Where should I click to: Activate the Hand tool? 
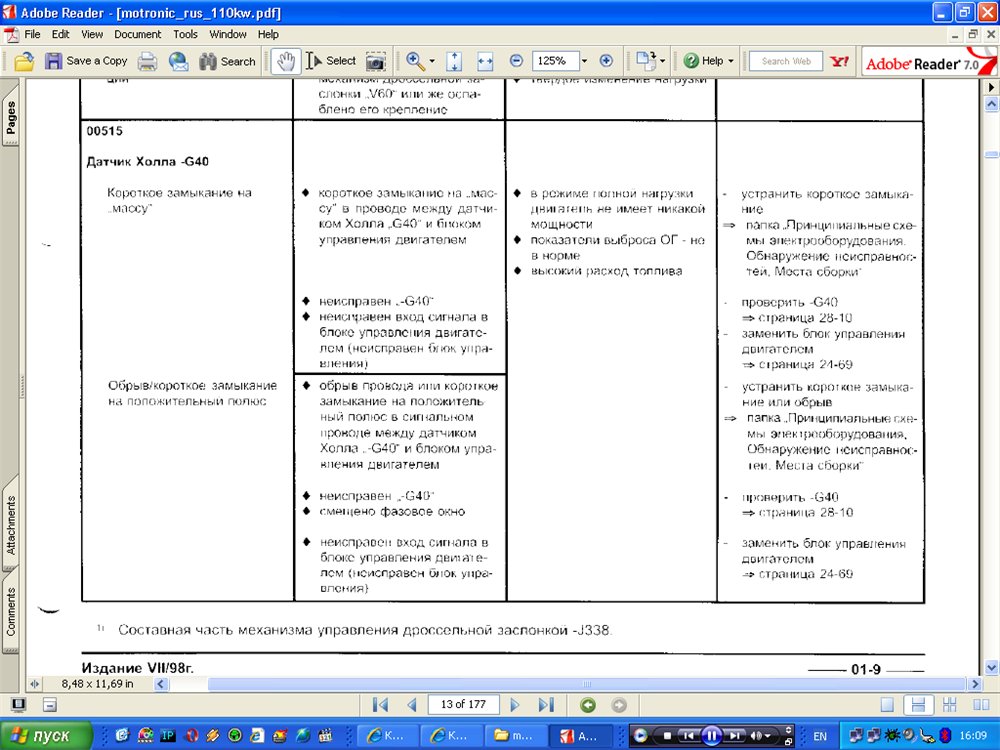coord(285,61)
